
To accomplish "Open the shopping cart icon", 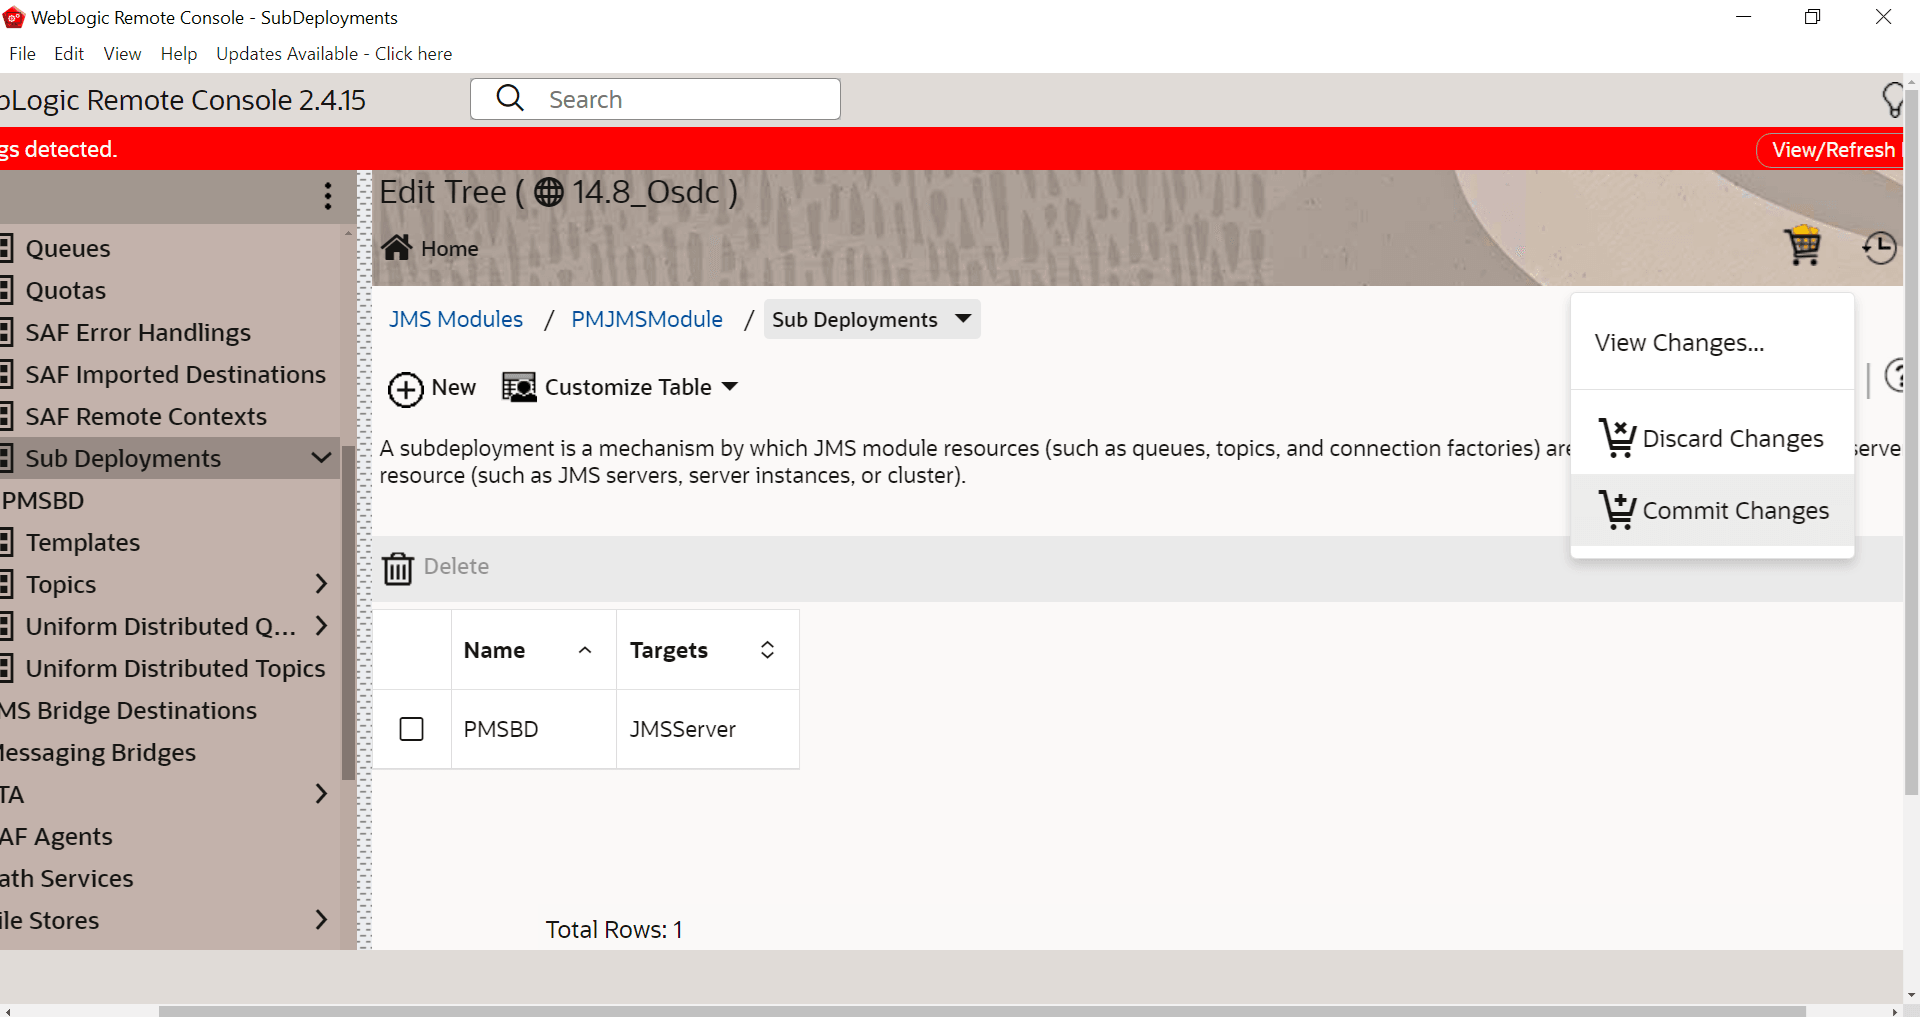I will pyautogui.click(x=1803, y=246).
